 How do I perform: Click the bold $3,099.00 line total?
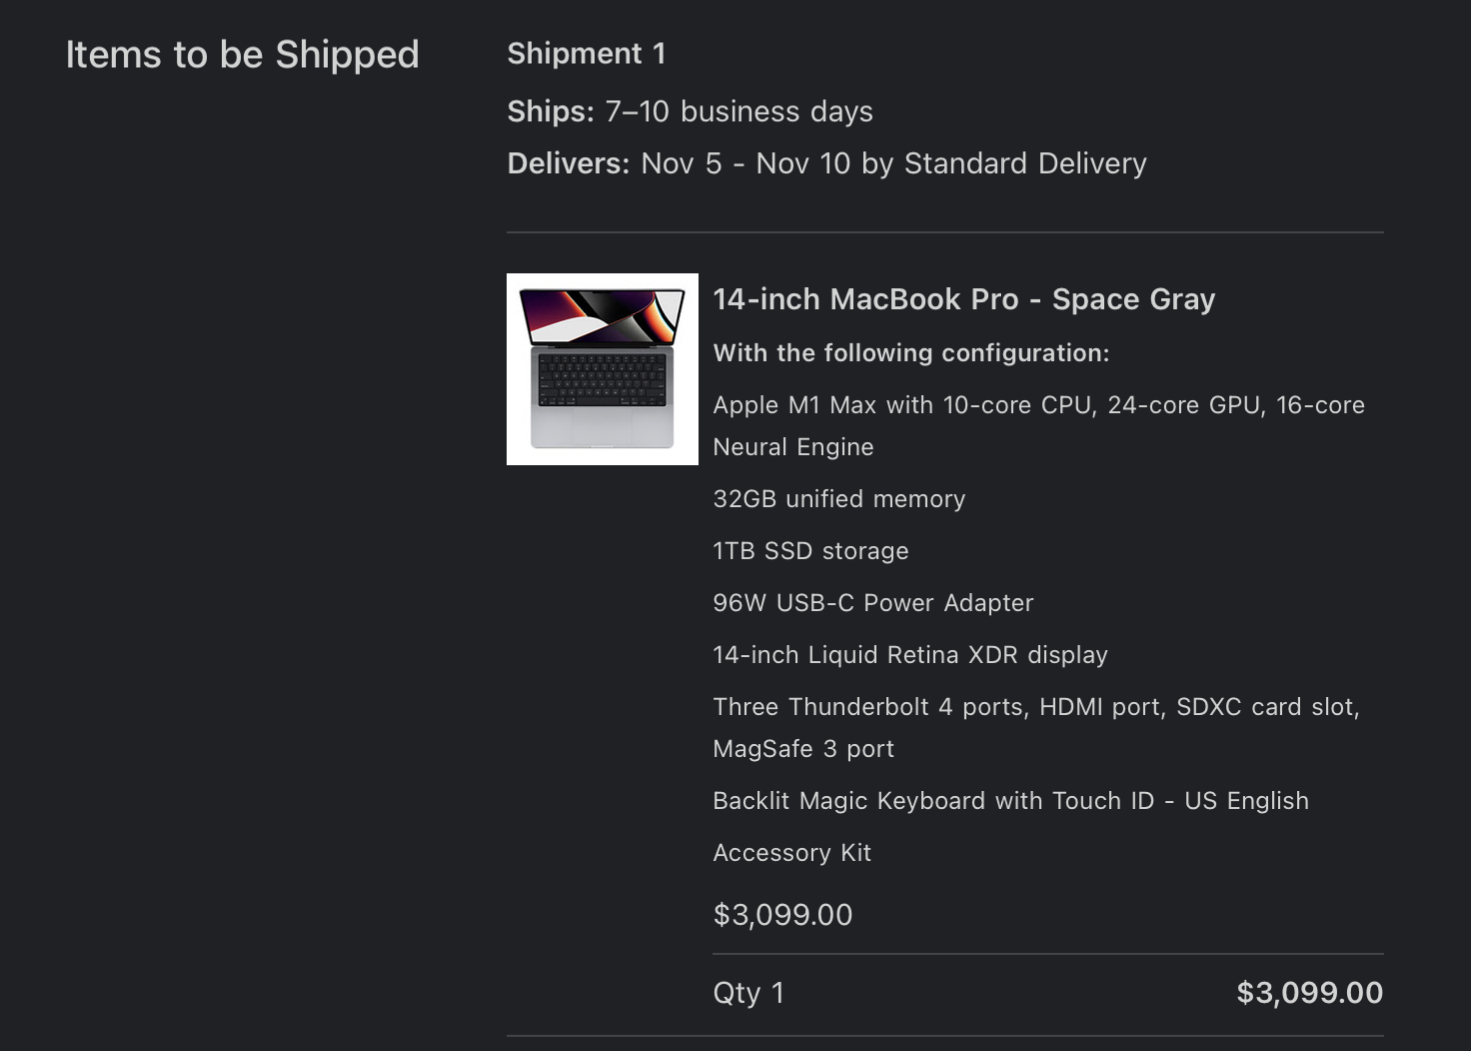click(x=1308, y=993)
